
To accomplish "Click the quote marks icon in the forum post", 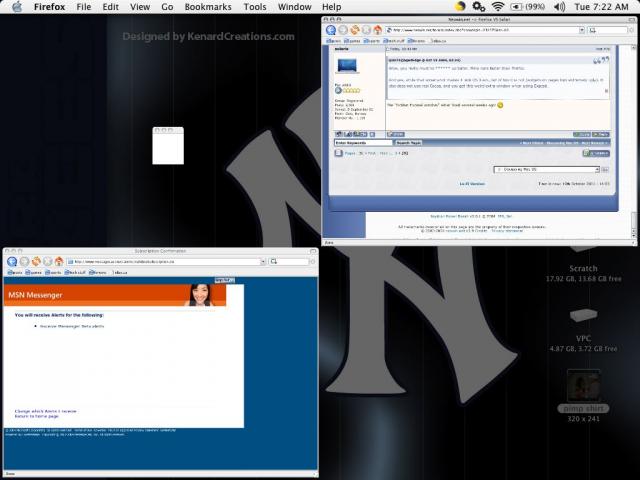I will [x=601, y=60].
